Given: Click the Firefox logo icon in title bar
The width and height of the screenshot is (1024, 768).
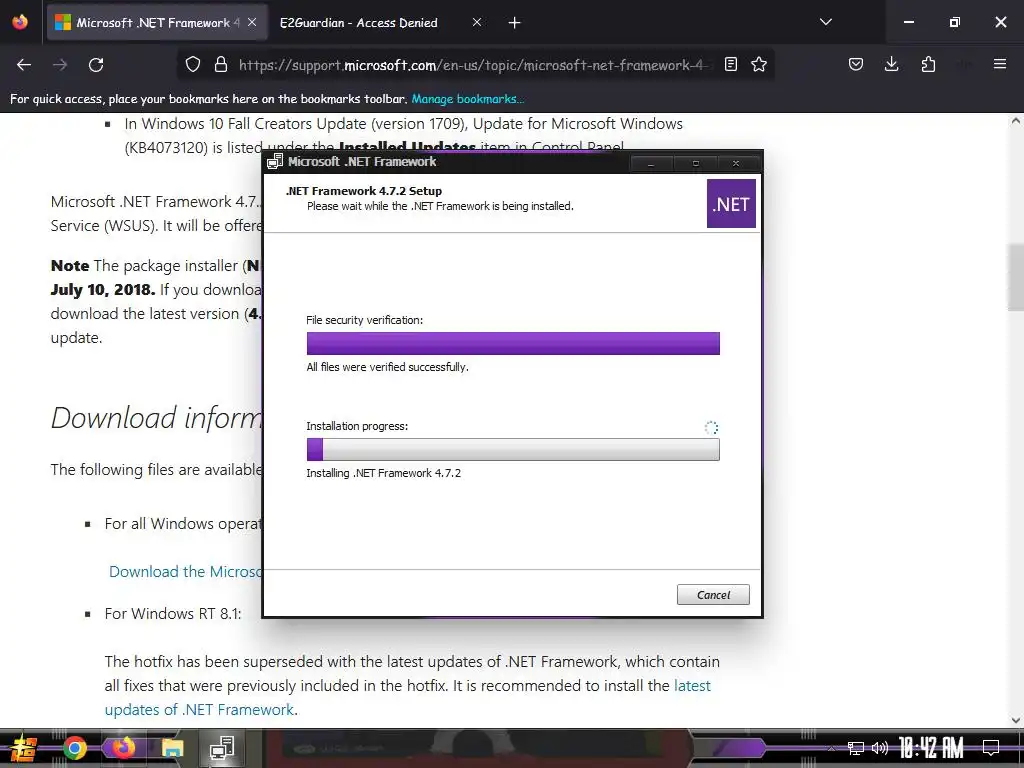Looking at the screenshot, I should [x=20, y=22].
